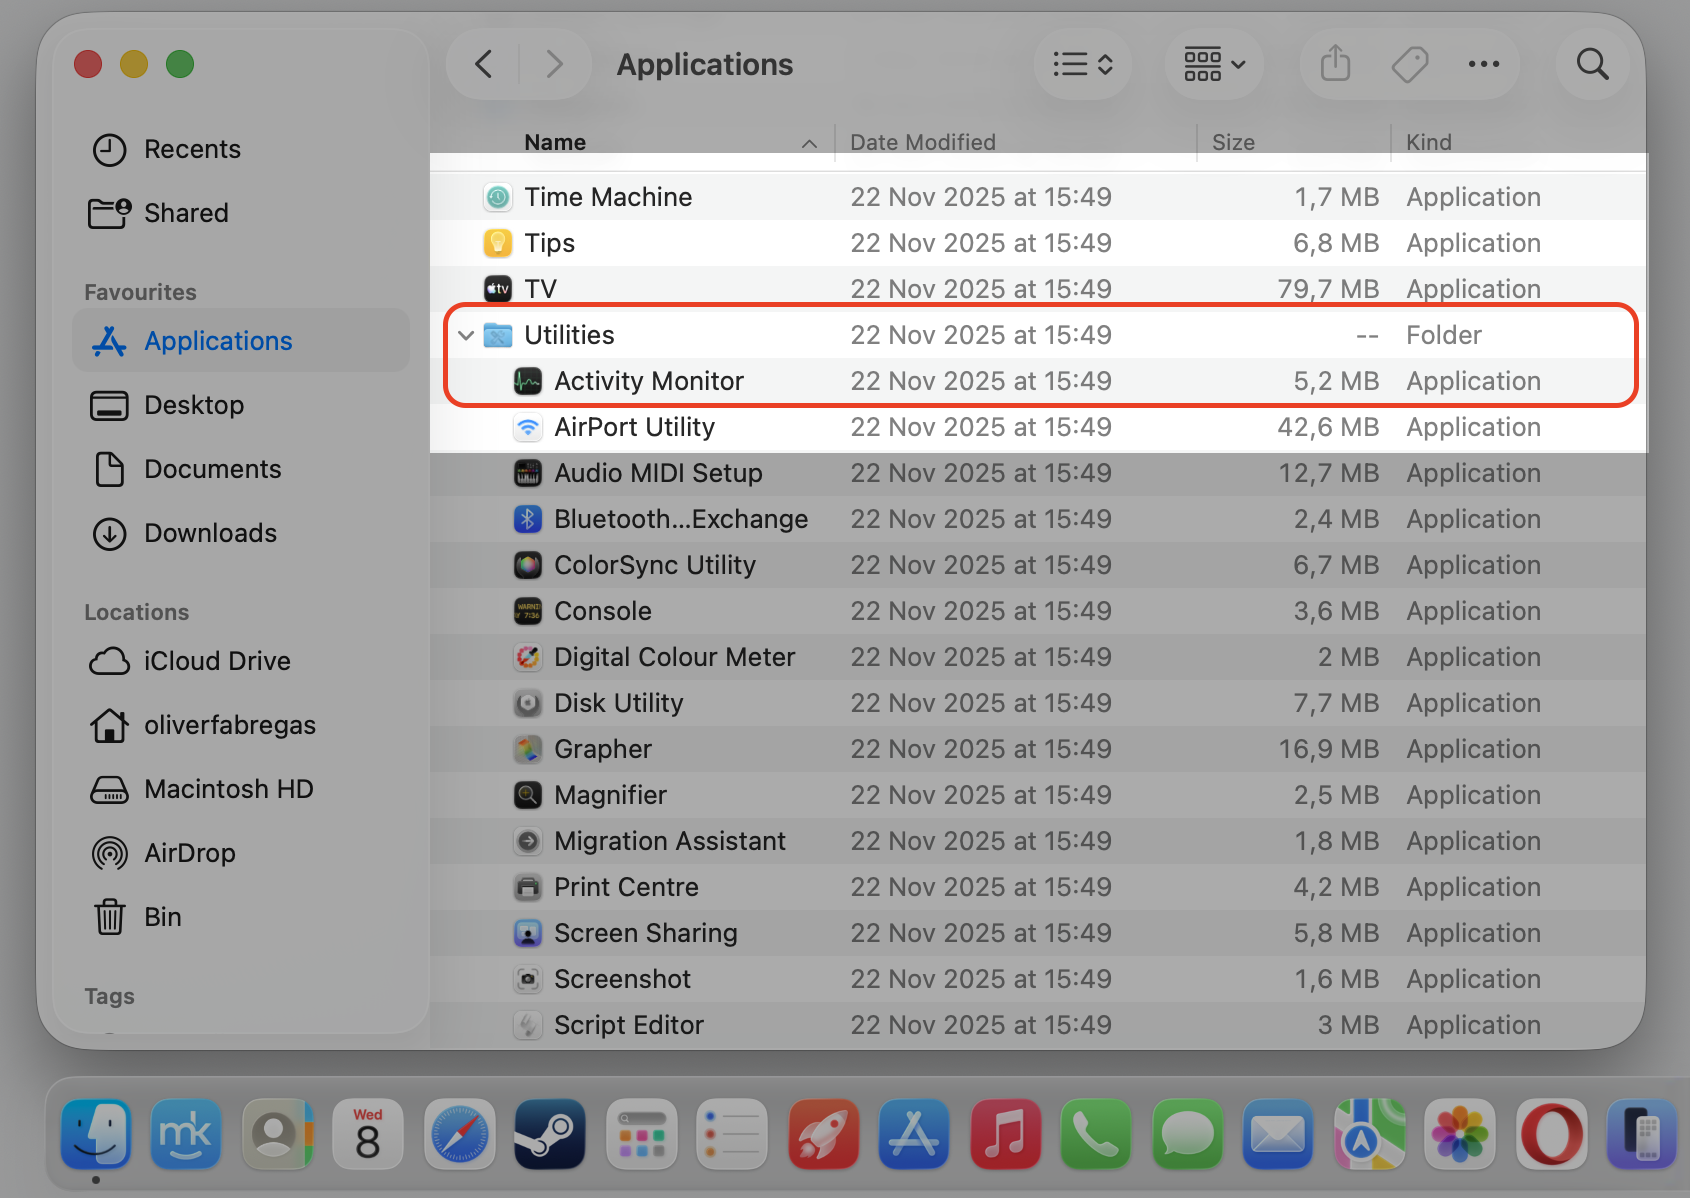Screen dimensions: 1690x1198
Task: Click the Console app icon
Action: (x=528, y=611)
